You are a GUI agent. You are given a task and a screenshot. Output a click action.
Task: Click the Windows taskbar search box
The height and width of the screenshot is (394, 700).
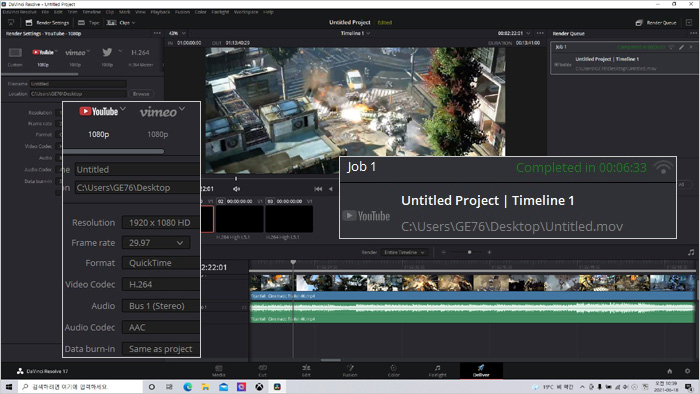(80, 387)
